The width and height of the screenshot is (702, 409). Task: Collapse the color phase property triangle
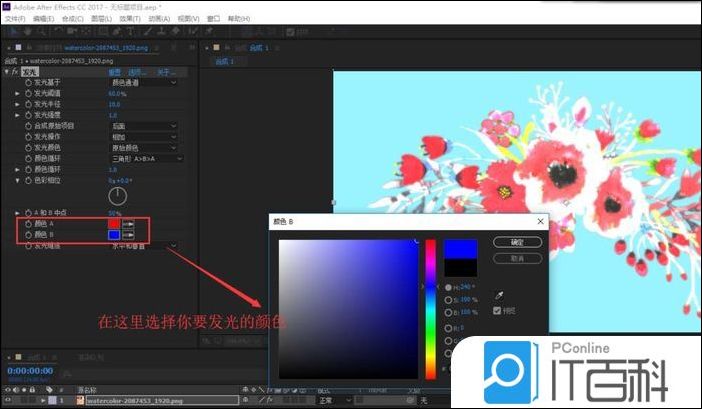[x=17, y=180]
